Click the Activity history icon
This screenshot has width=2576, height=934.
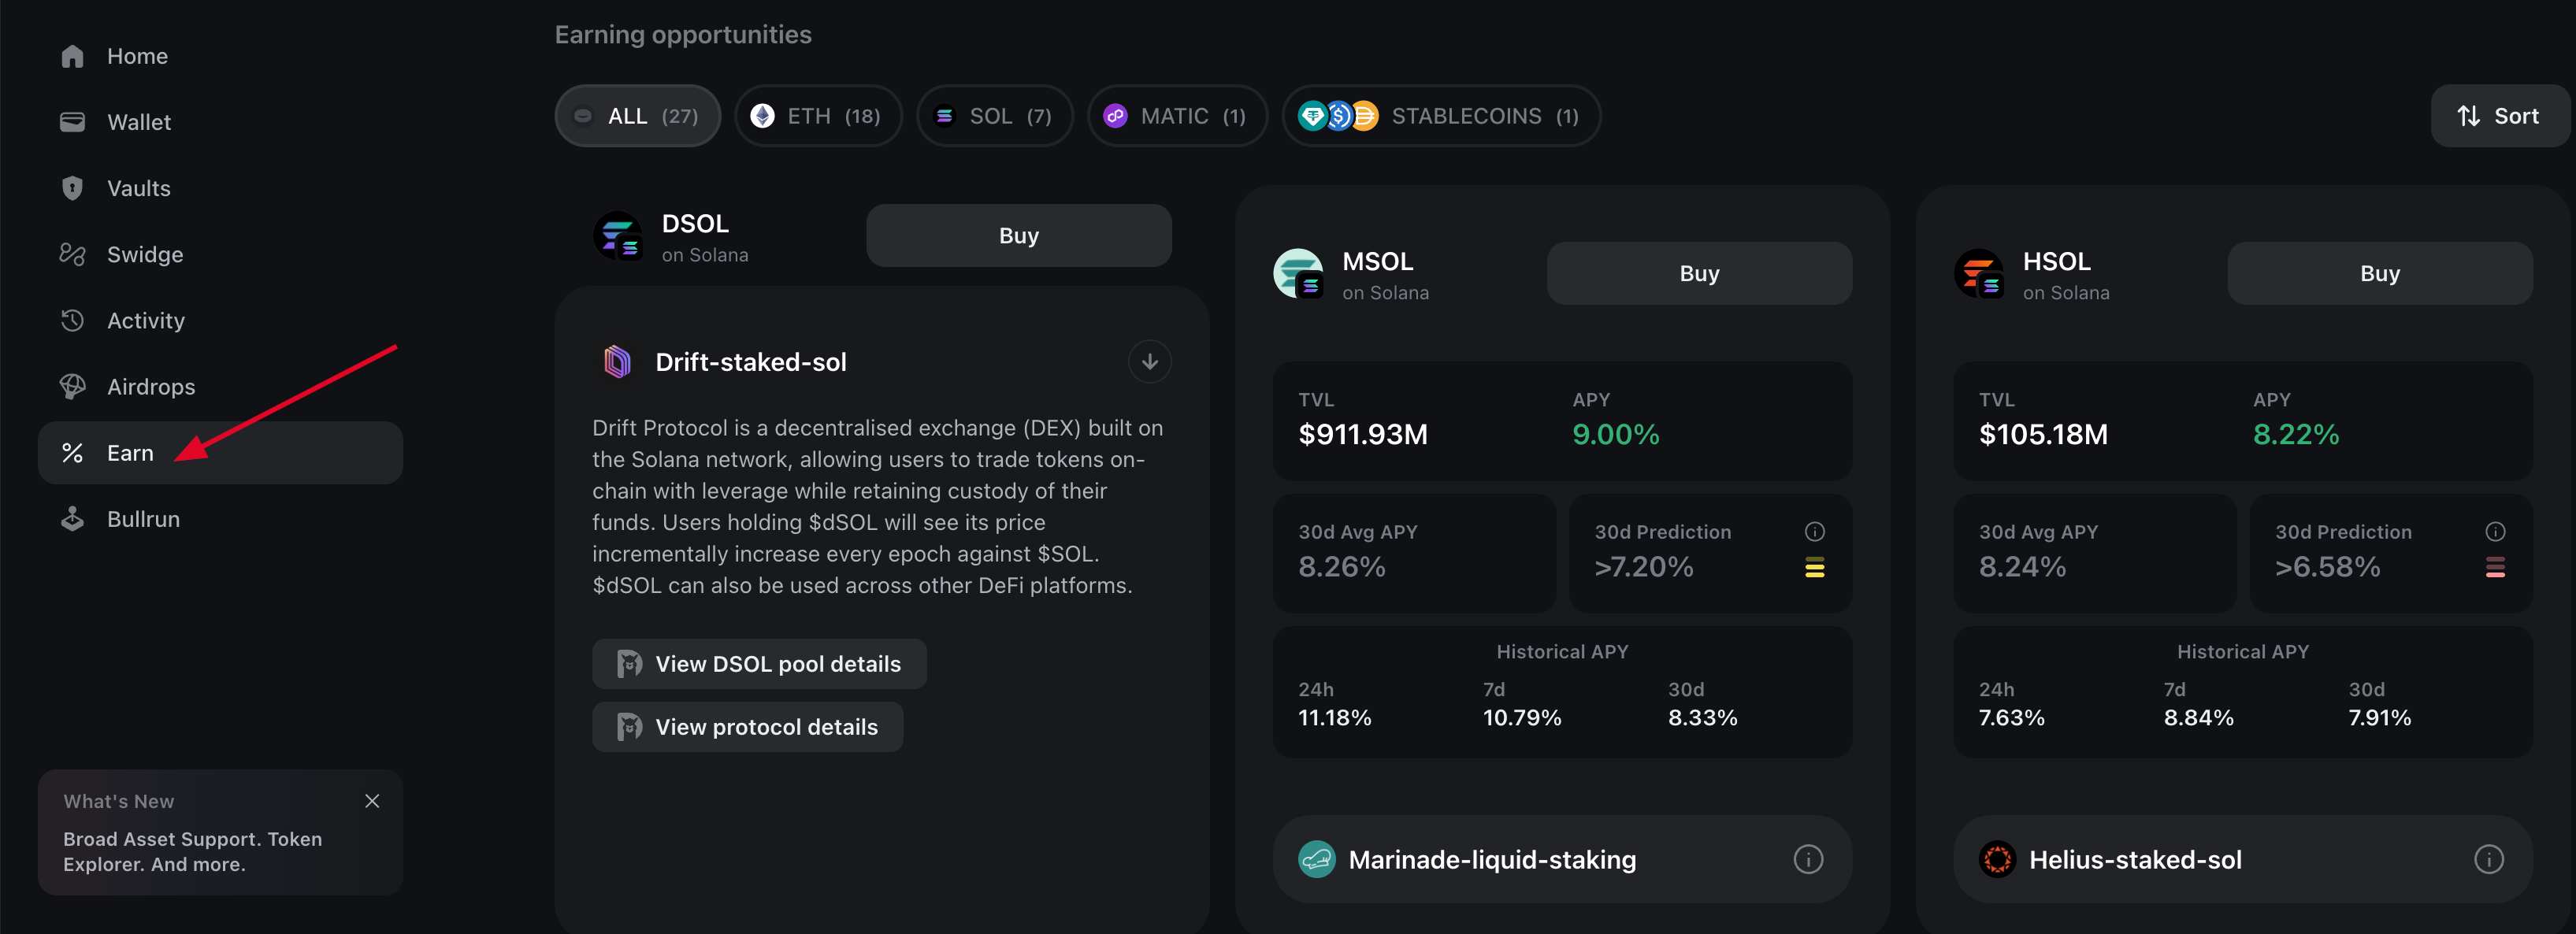coord(72,320)
